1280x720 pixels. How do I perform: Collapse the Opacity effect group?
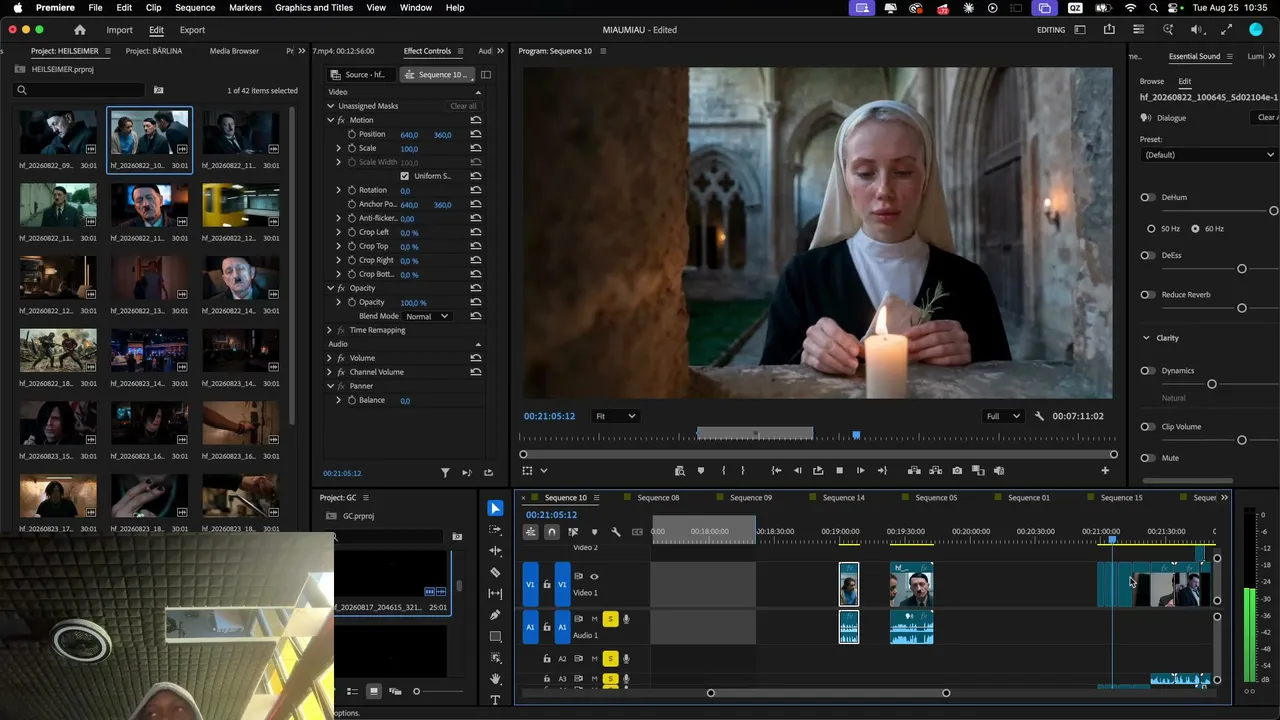pos(330,288)
